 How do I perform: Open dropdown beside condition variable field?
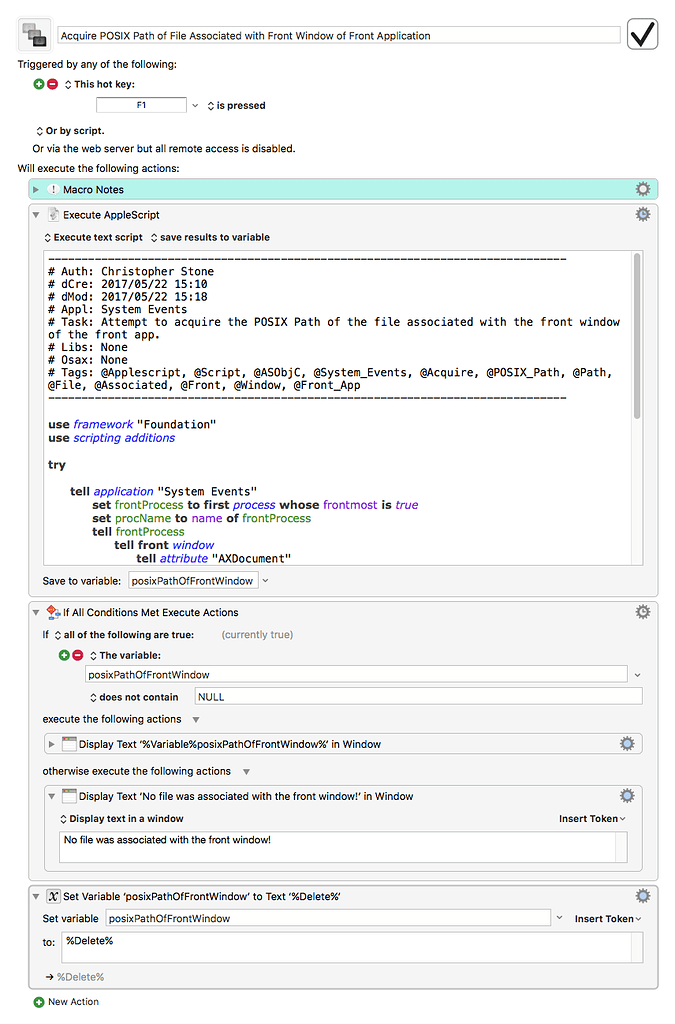click(637, 675)
